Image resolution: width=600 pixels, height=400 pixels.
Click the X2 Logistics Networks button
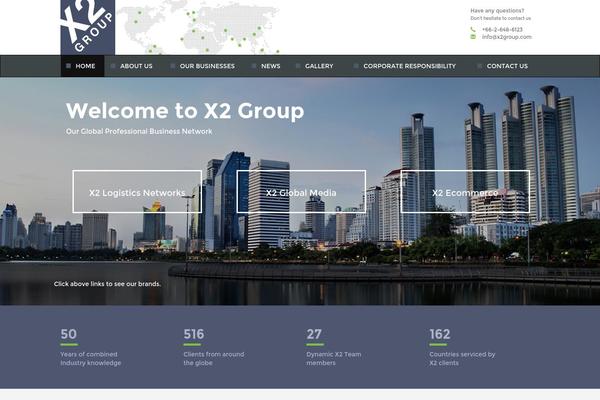coord(137,191)
